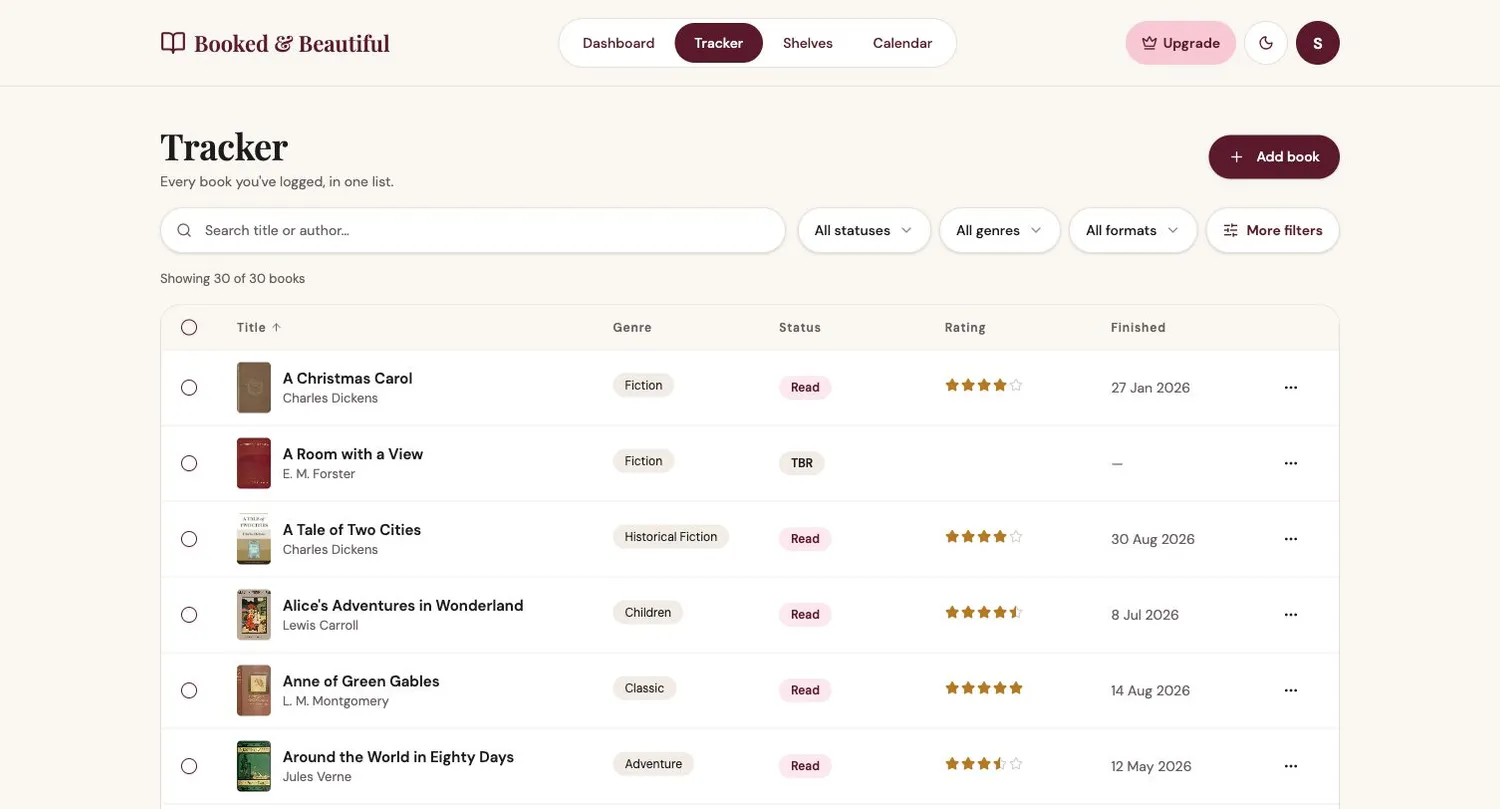The height and width of the screenshot is (809, 1500).
Task: Select all books with the header checkbox
Action: tap(189, 328)
